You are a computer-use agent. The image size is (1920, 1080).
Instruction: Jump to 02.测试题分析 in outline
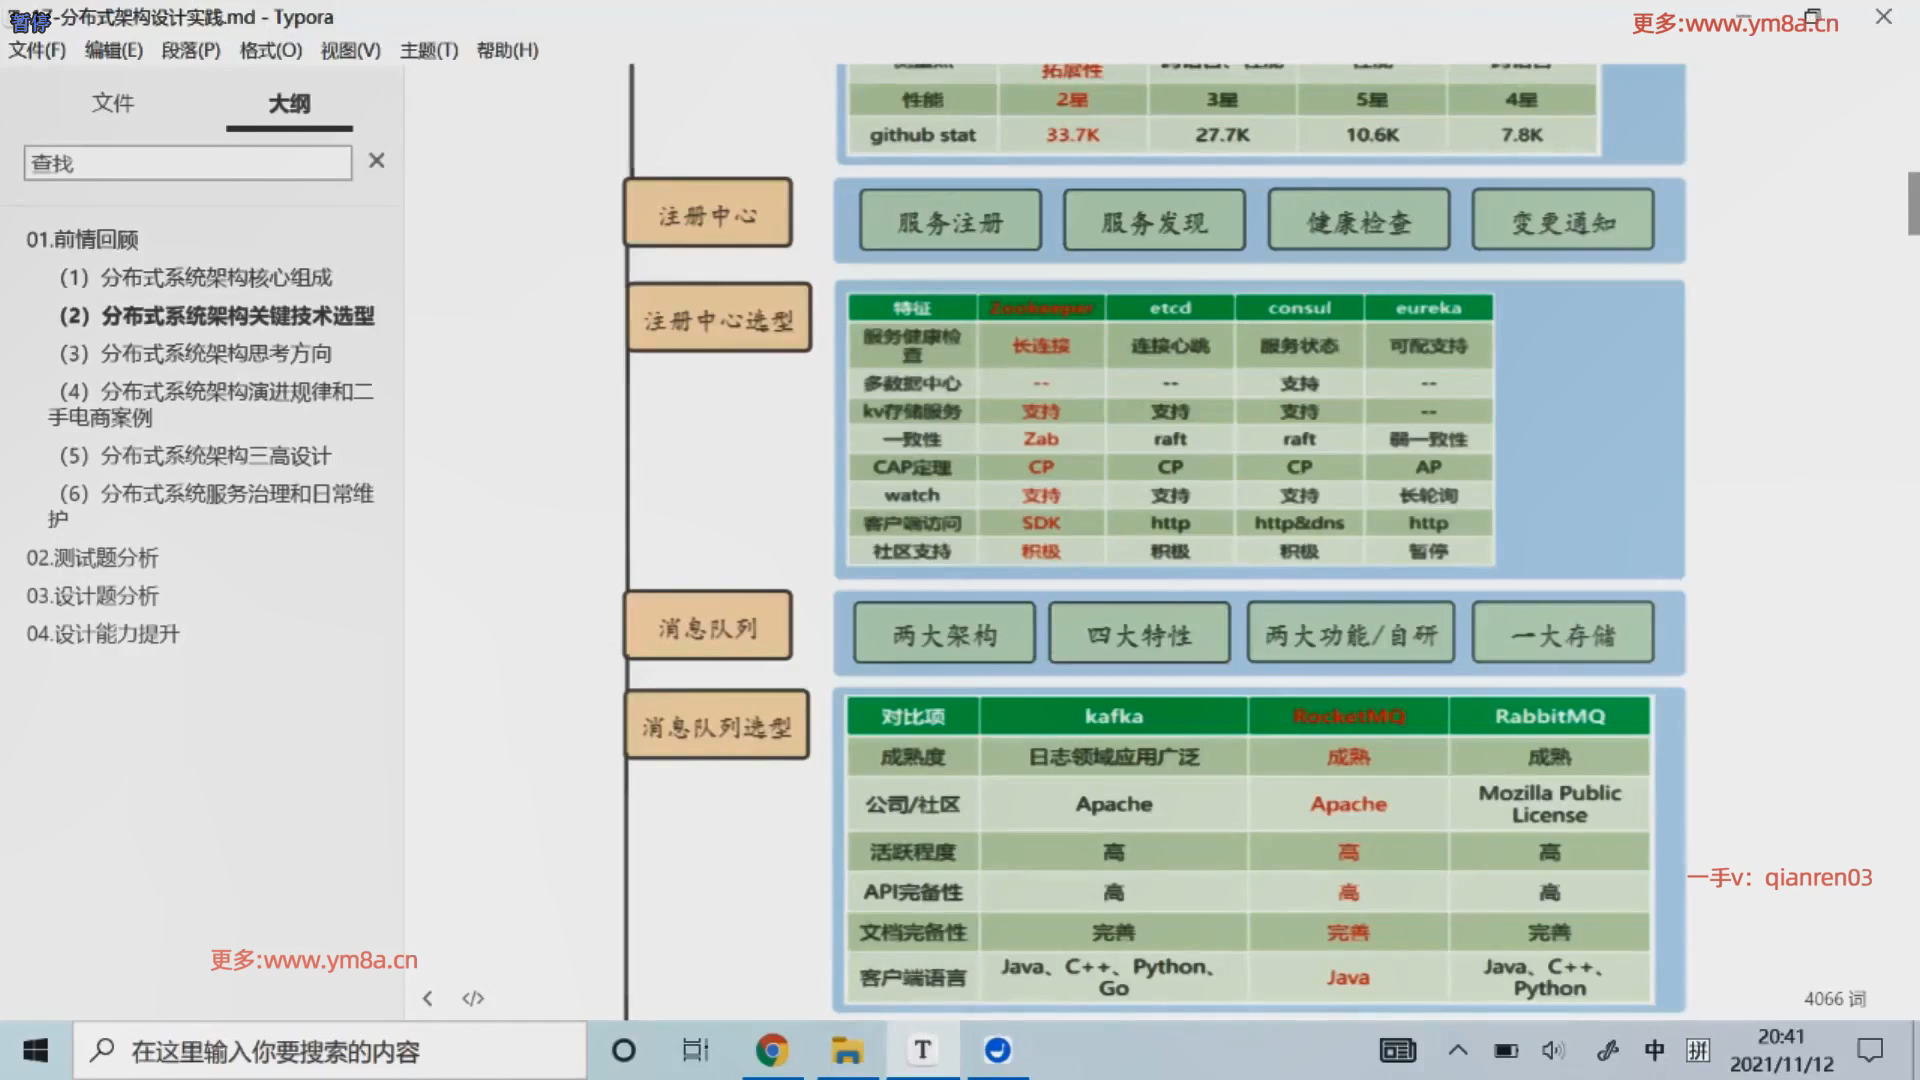coord(92,558)
